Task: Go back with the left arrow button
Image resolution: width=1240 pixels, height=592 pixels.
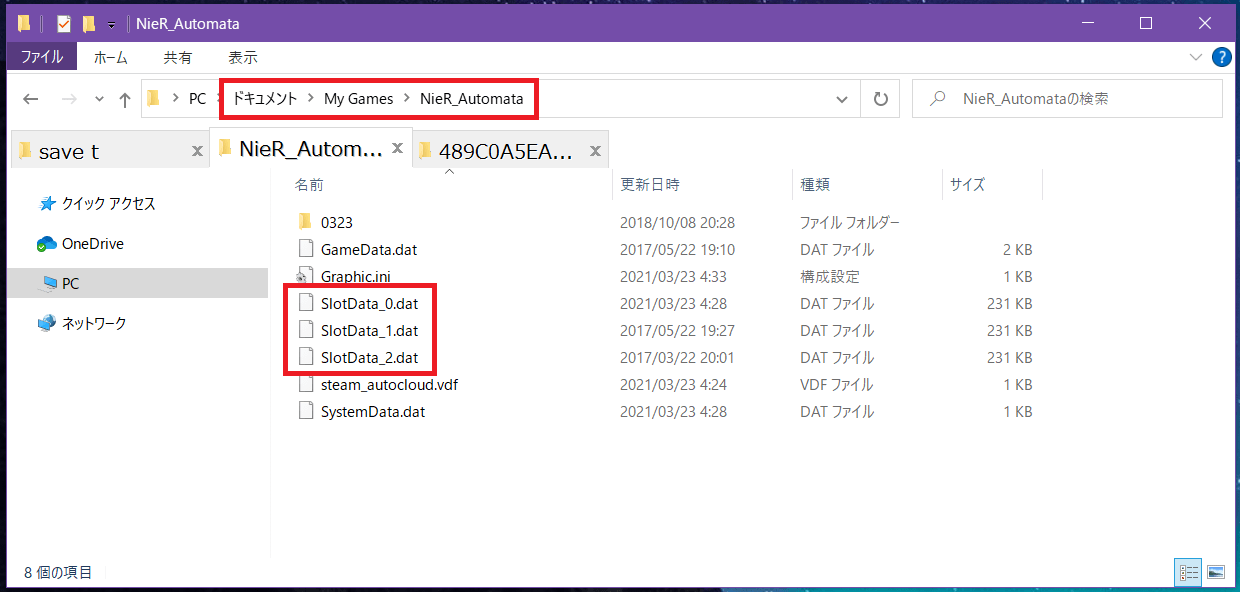Action: (x=30, y=99)
